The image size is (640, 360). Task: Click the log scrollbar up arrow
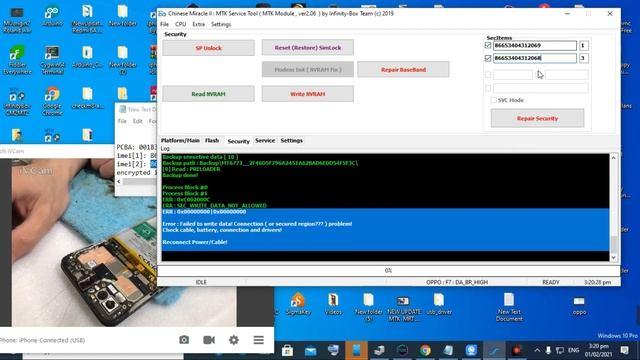[613, 158]
